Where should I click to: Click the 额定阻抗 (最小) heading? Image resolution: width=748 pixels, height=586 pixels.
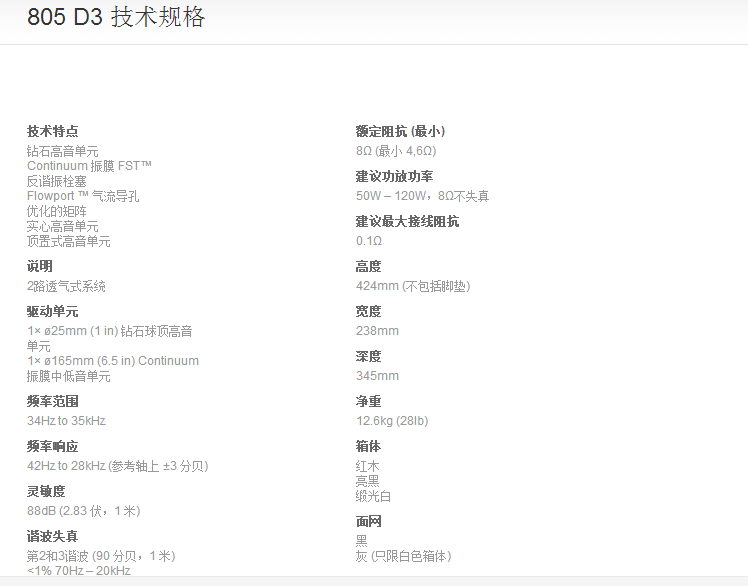(x=400, y=131)
